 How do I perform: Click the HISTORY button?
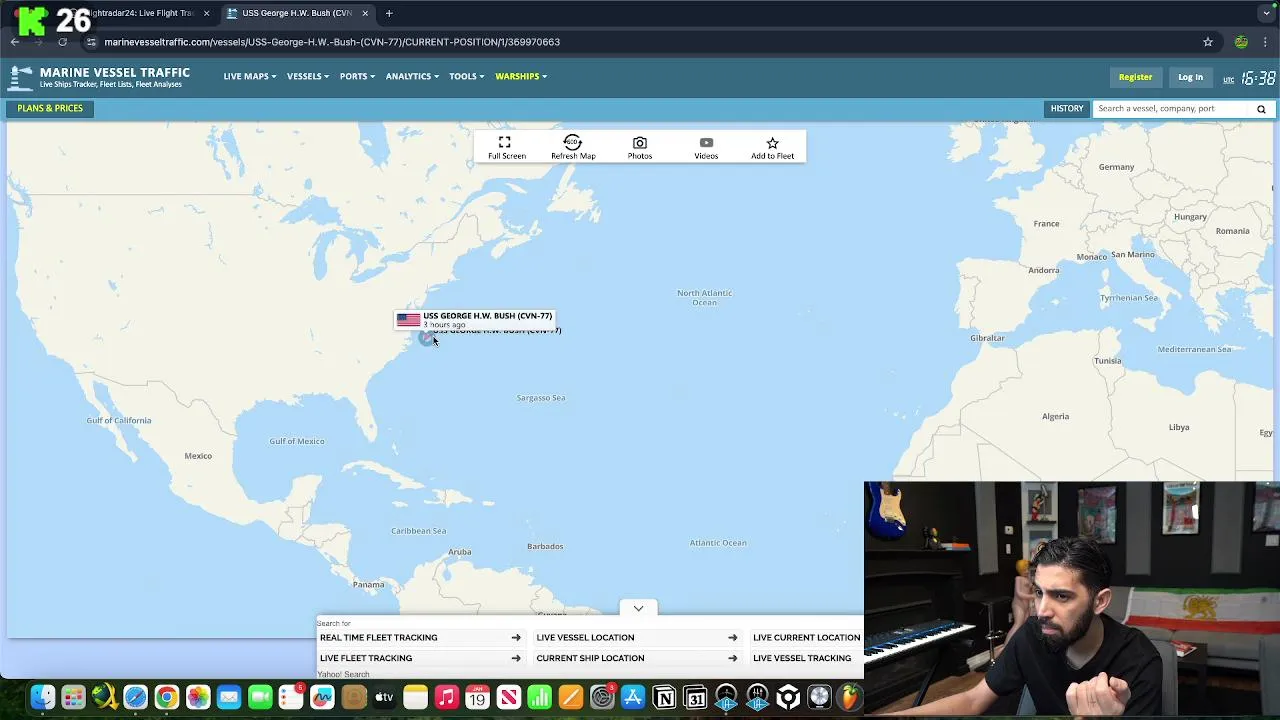pos(1066,108)
